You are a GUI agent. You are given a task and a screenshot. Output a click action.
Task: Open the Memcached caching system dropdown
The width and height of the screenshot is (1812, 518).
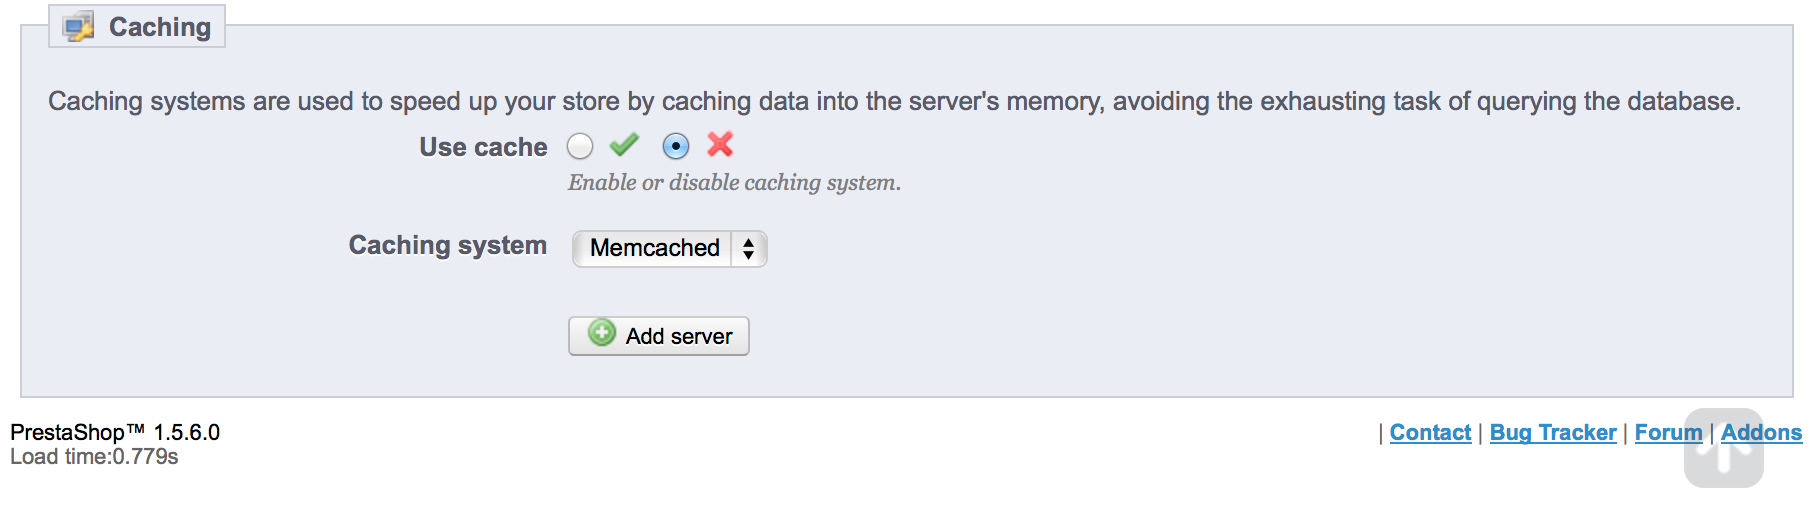tap(669, 248)
